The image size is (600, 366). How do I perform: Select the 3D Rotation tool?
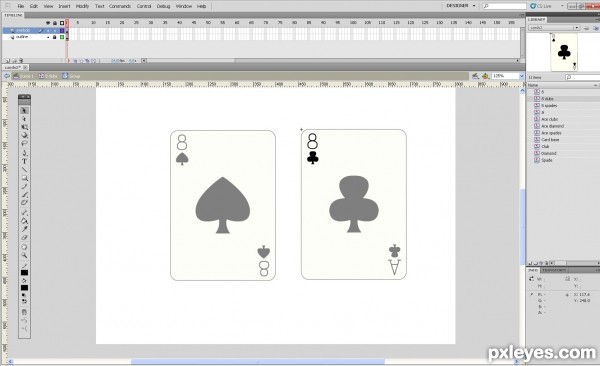24,136
